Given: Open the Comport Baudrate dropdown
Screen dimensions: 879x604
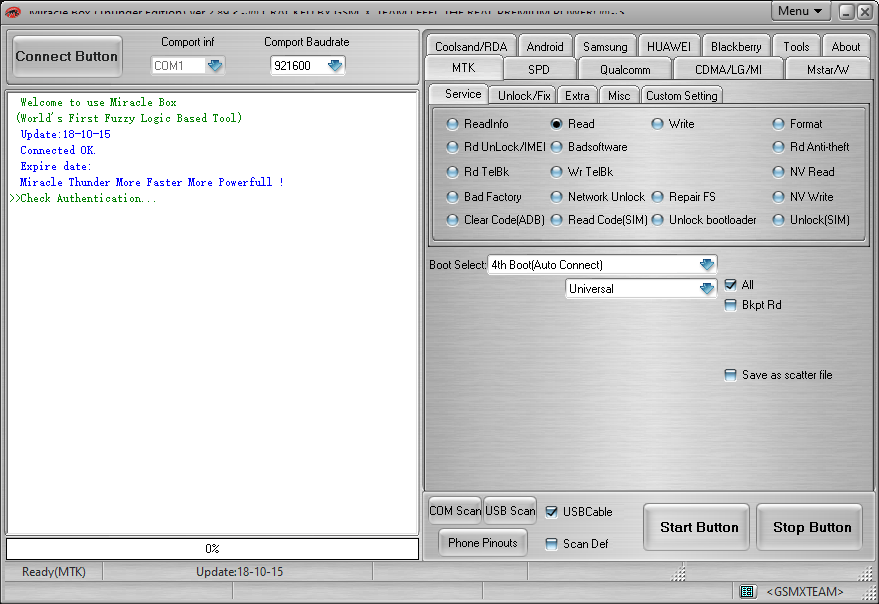Looking at the screenshot, I should (335, 66).
